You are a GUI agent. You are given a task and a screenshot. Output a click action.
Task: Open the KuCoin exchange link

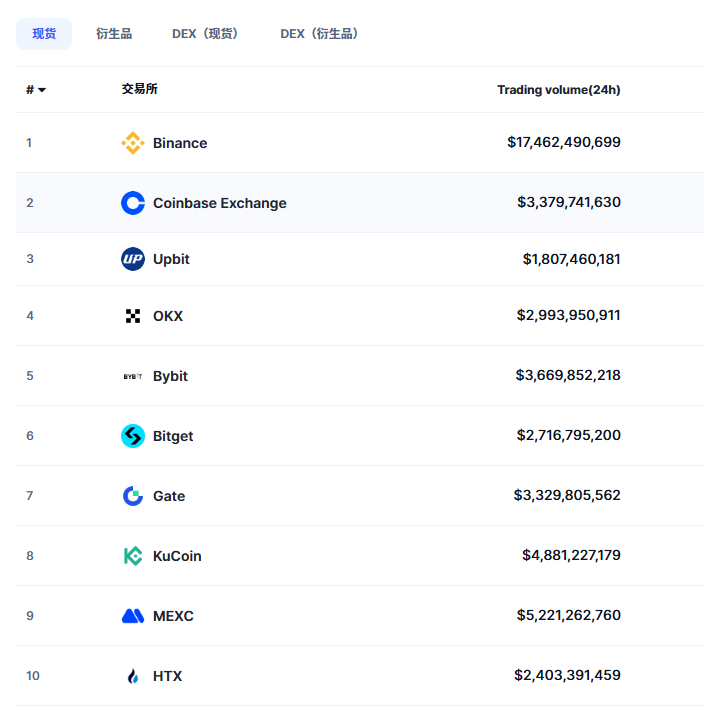[x=177, y=556]
